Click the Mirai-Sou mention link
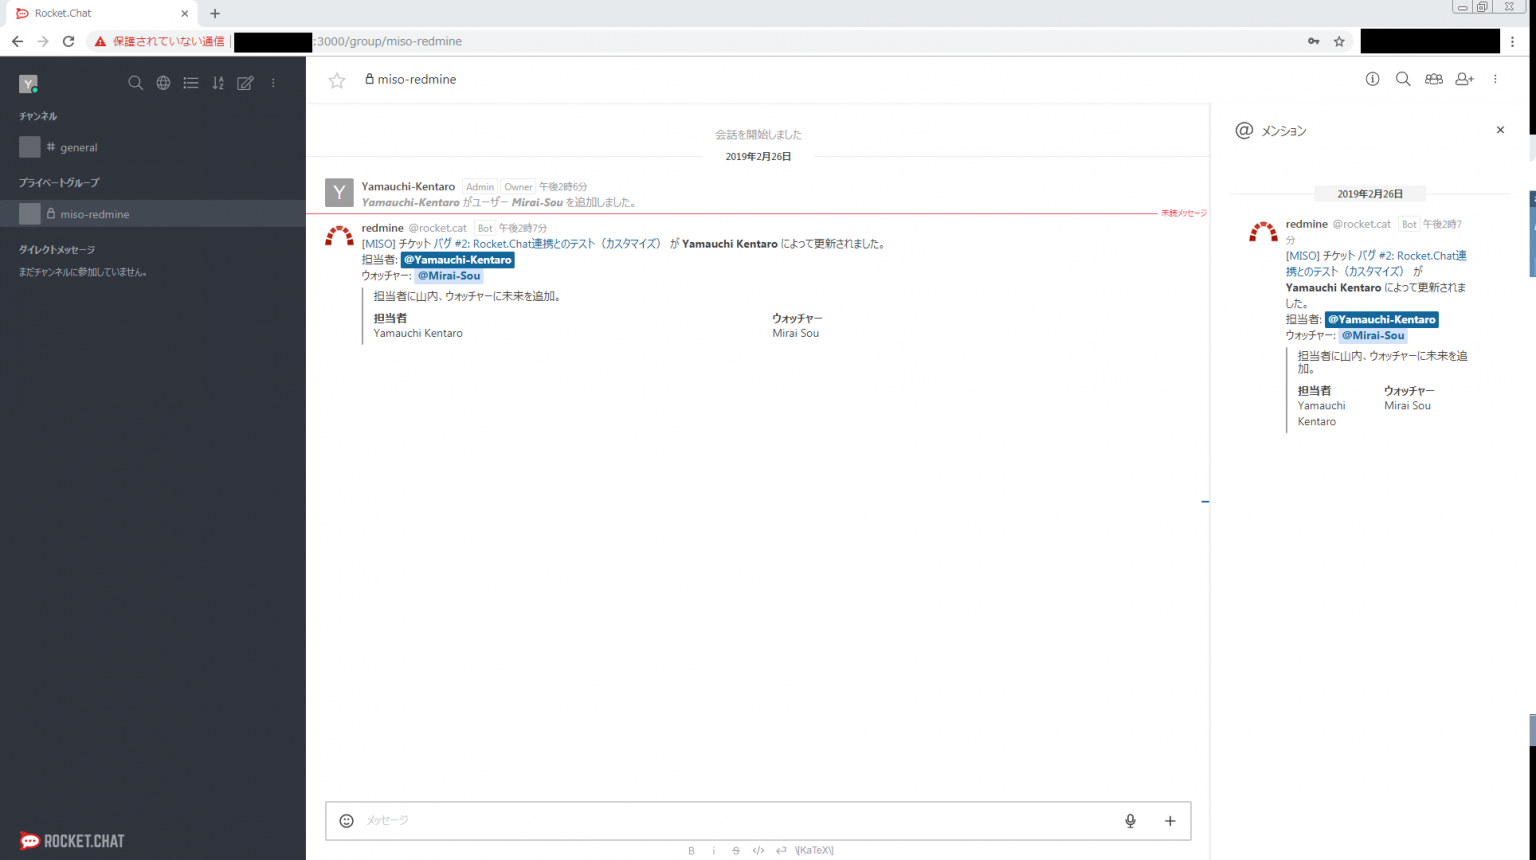Screen dimensions: 1536x860 coord(448,275)
